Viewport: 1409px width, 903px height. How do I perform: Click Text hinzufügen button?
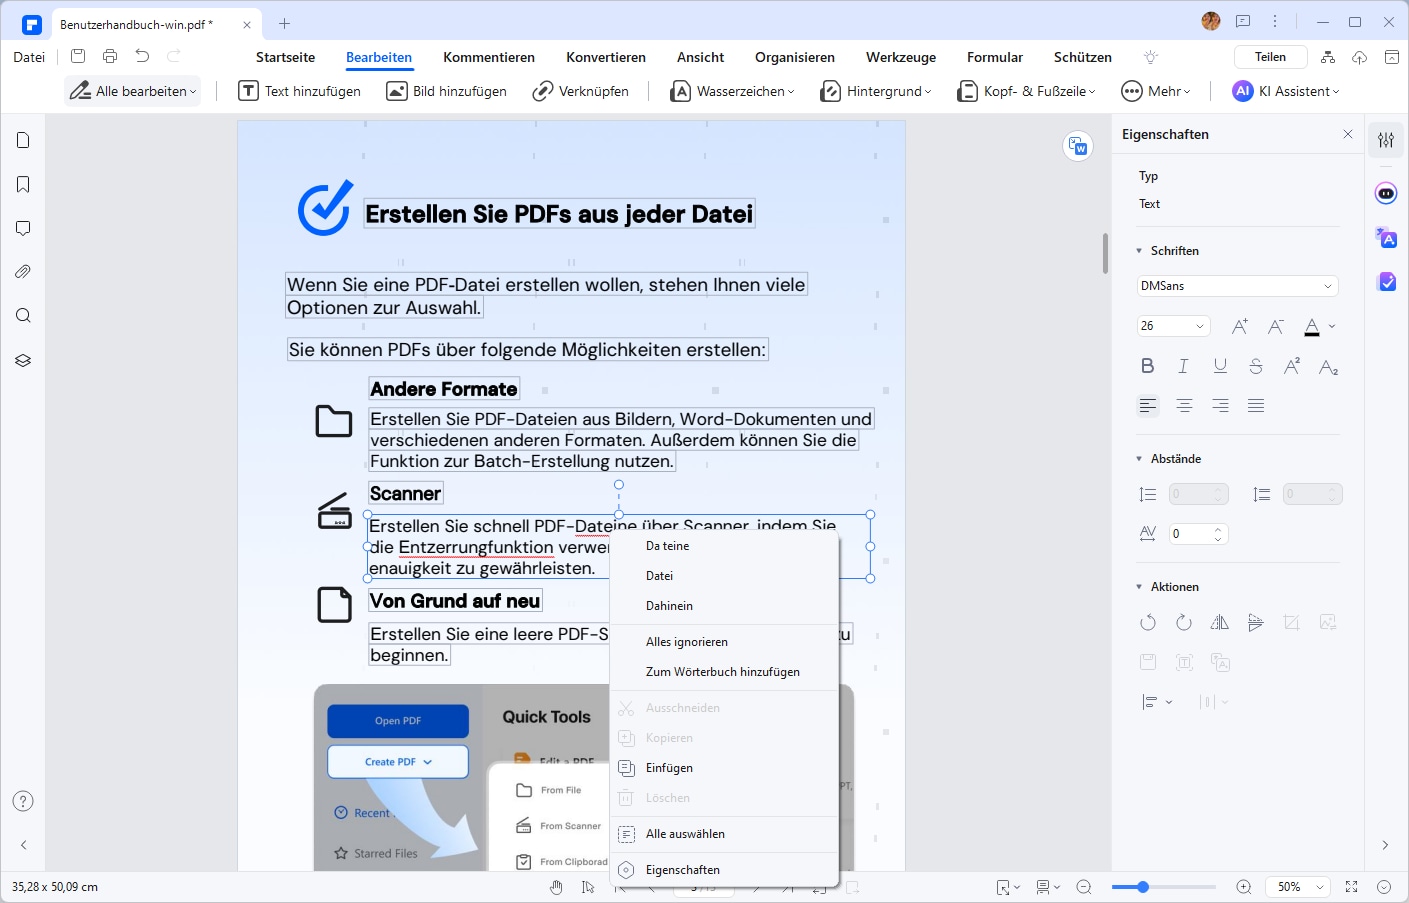(x=300, y=91)
